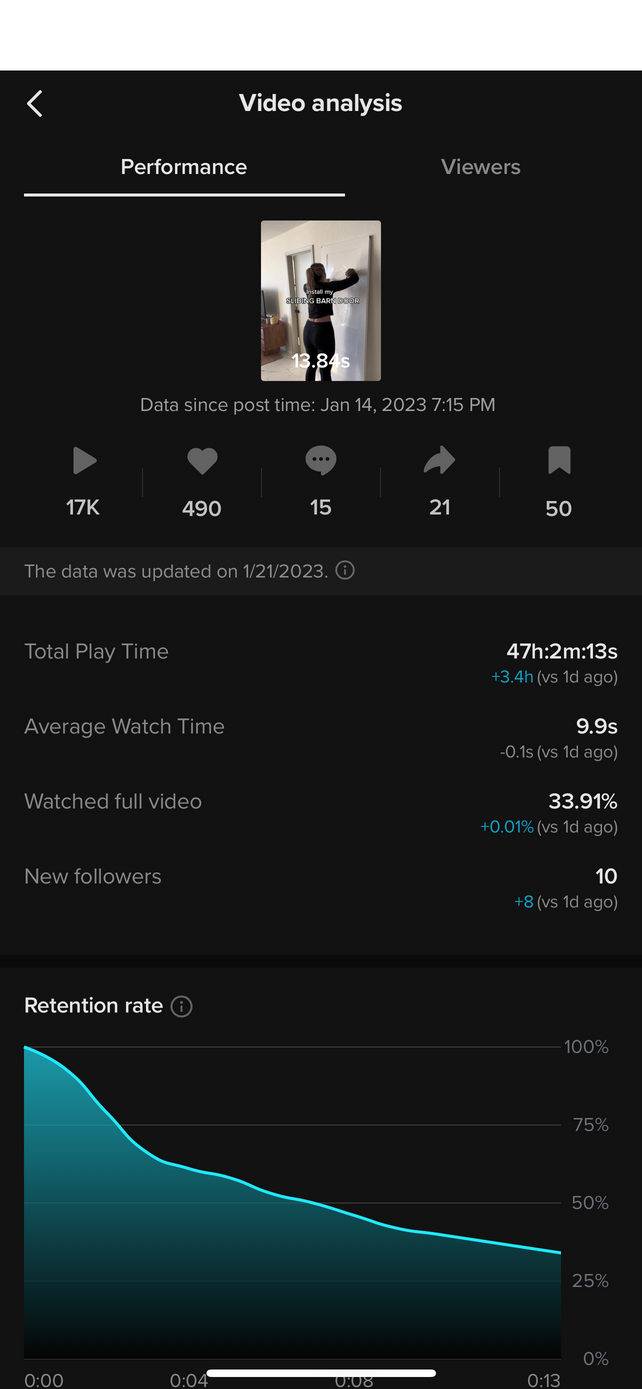Tap the bookmark saves icon
Screen dimensions: 642x1389
pyautogui.click(x=559, y=460)
